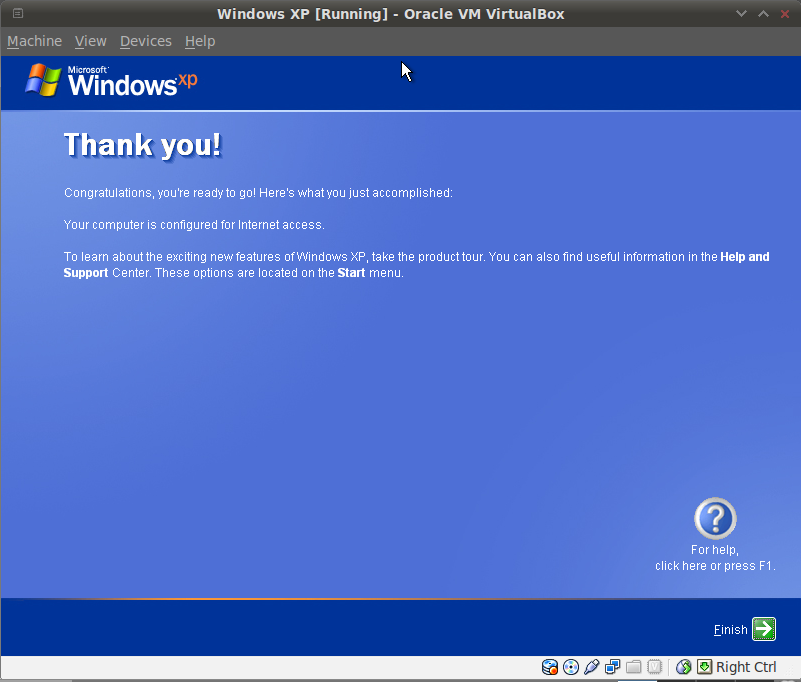Image resolution: width=801 pixels, height=682 pixels.
Task: Open the Machine menu
Action: pos(34,41)
